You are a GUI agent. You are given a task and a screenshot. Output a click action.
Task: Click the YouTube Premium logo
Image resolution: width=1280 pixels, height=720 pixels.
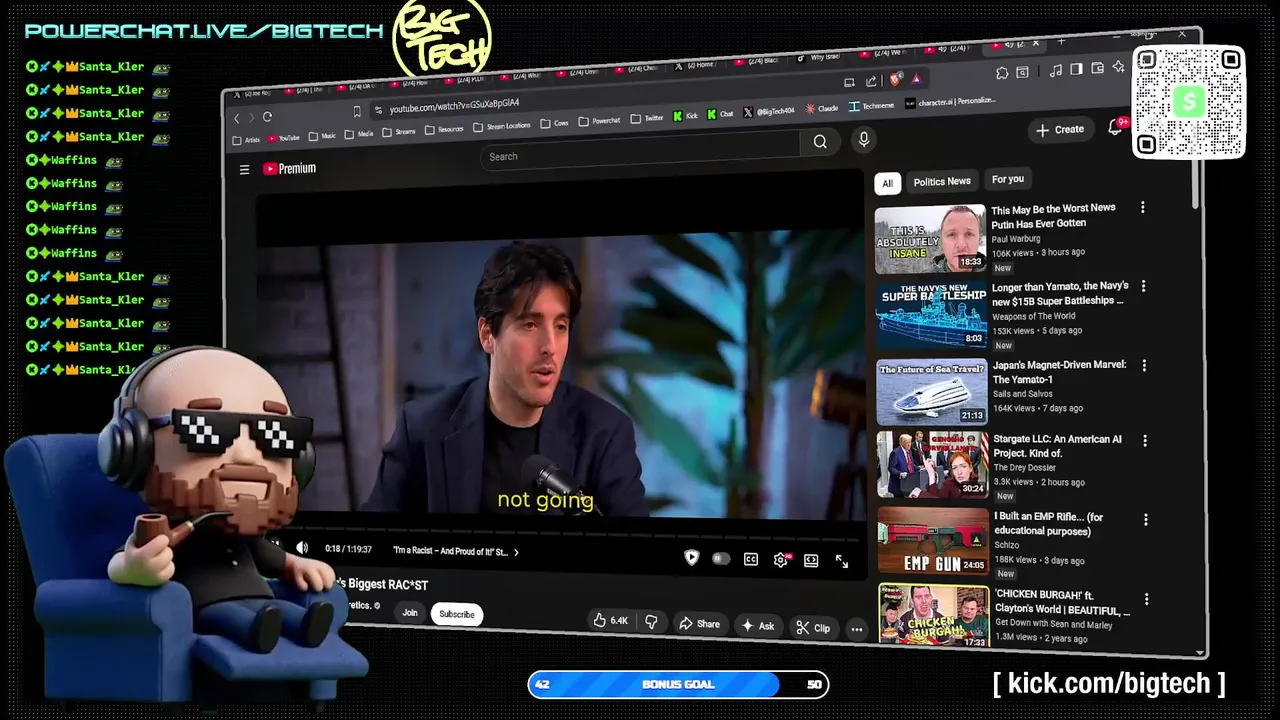(290, 169)
